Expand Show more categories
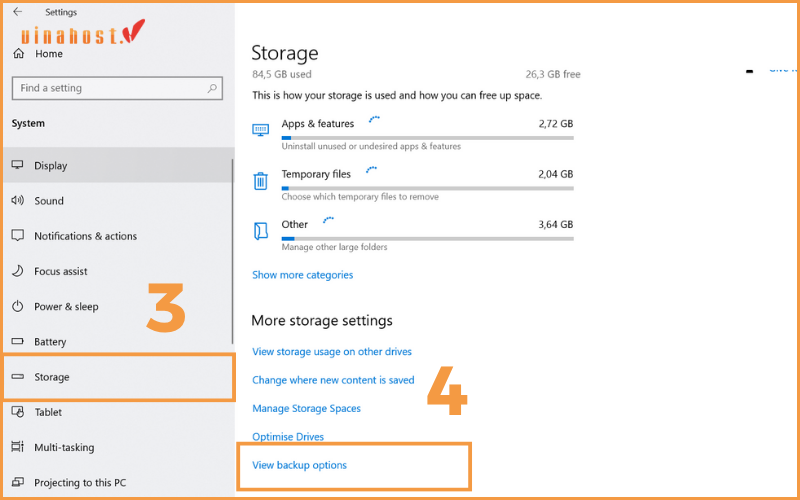Screen dimensions: 800x500 302,275
